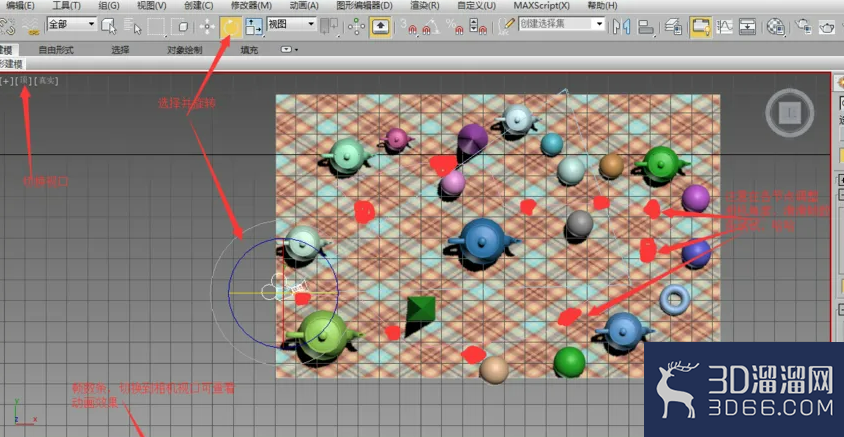Viewport: 844px width, 437px height.
Task: Open the 图形编辑器(D) menu
Action: tap(364, 6)
